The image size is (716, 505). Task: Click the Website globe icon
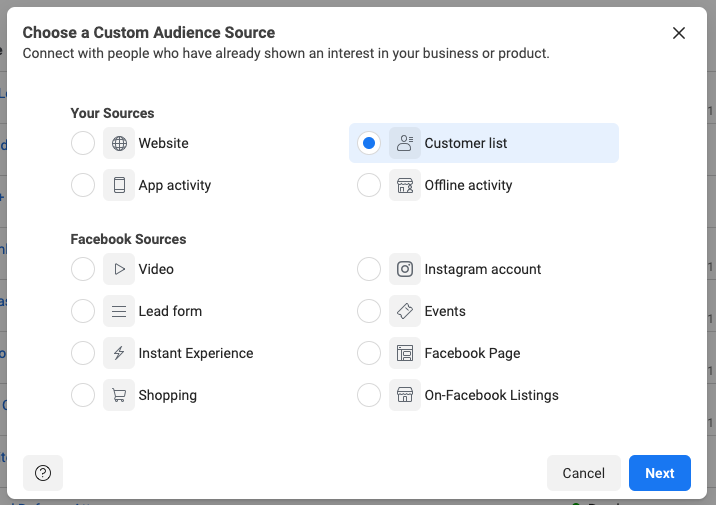(x=119, y=143)
